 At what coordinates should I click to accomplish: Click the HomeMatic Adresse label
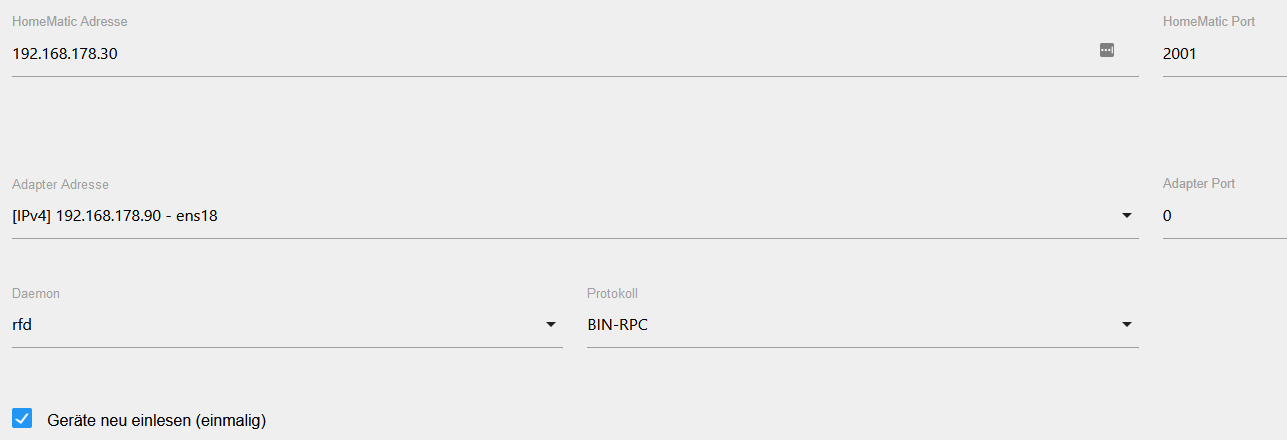click(x=69, y=21)
